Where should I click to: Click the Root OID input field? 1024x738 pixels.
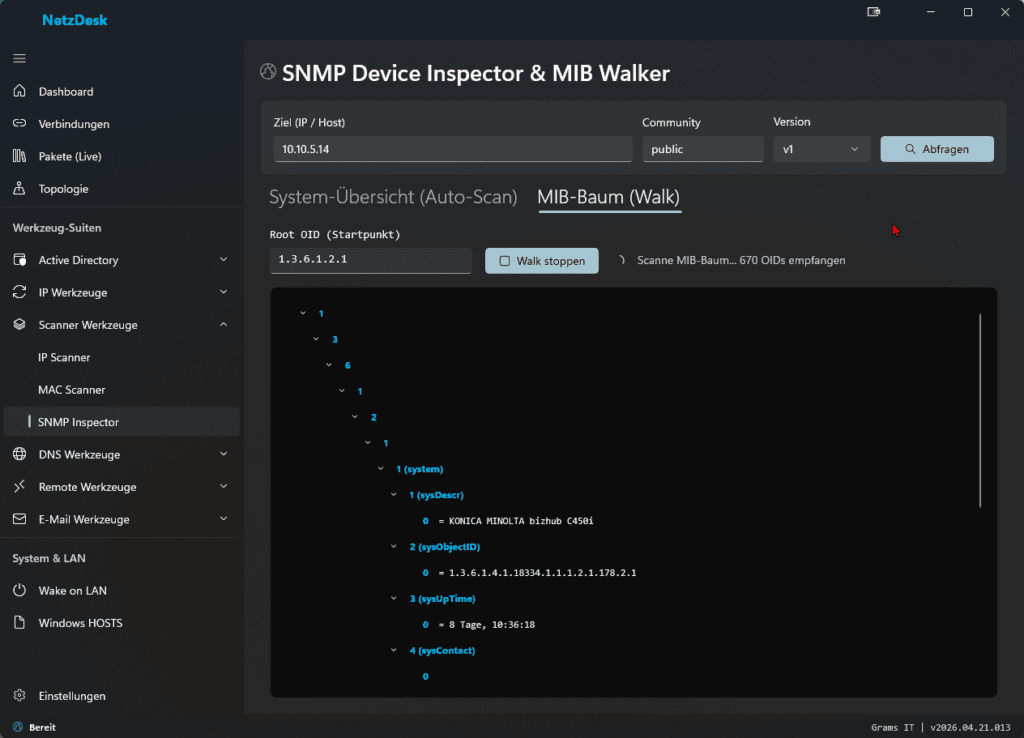[370, 261]
